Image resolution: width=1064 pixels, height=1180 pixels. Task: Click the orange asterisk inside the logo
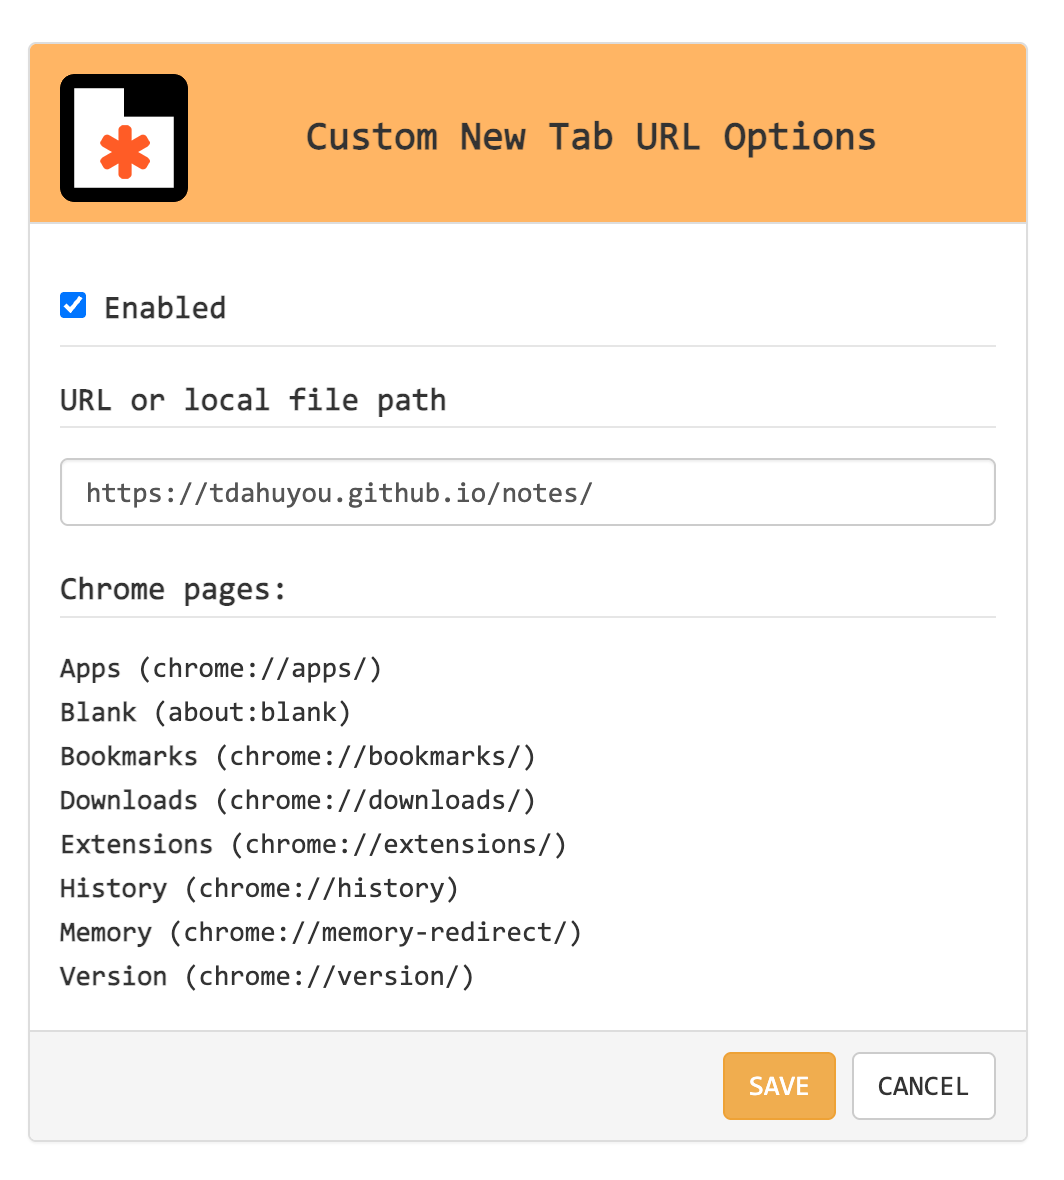(x=125, y=154)
